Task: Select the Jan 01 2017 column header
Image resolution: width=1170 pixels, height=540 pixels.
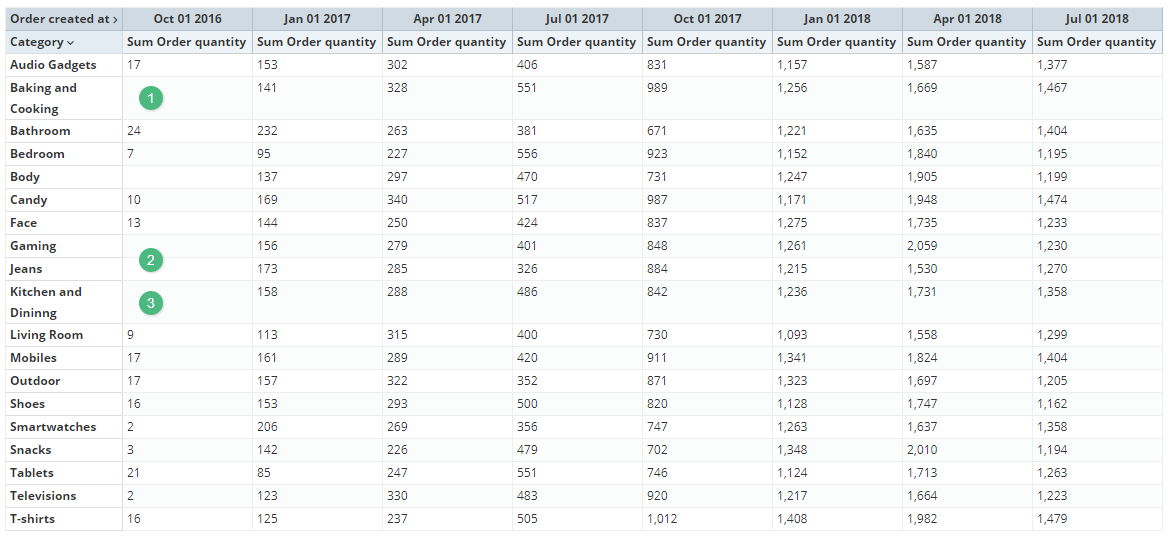Action: click(317, 19)
